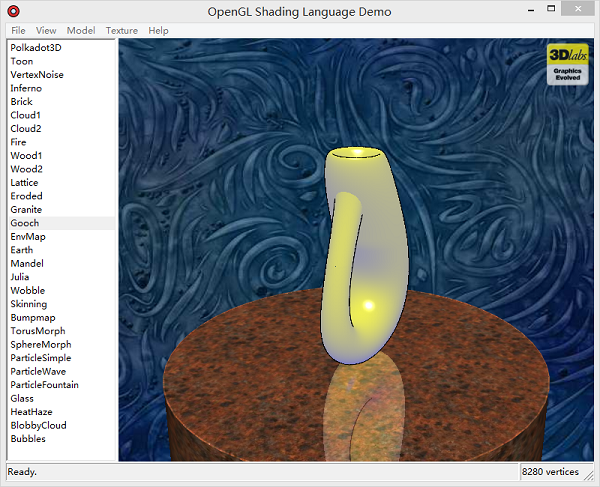The image size is (600, 487).
Task: Open the Model menu
Action: pos(81,31)
